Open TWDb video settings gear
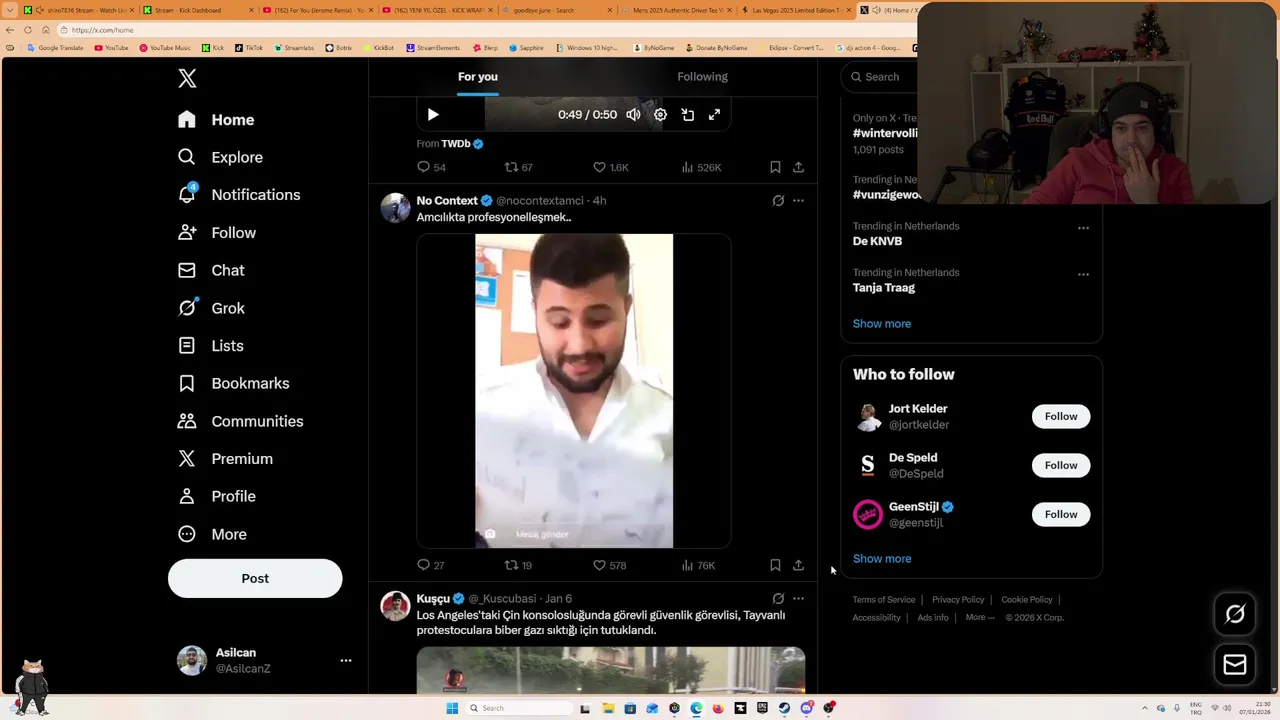 pos(660,115)
